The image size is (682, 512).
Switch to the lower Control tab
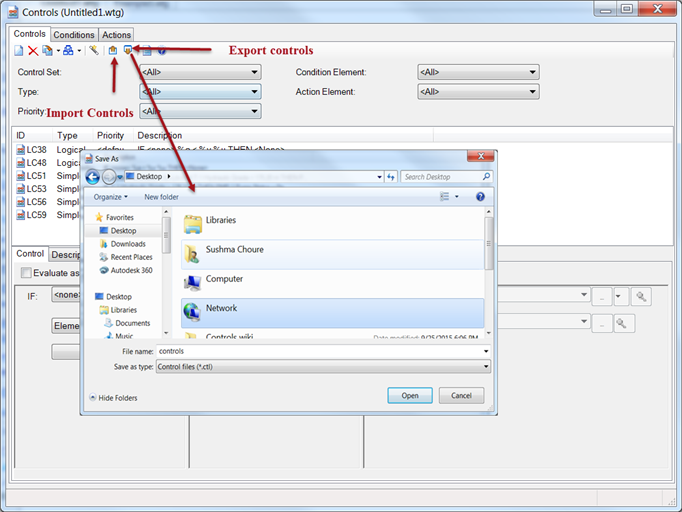[x=30, y=254]
